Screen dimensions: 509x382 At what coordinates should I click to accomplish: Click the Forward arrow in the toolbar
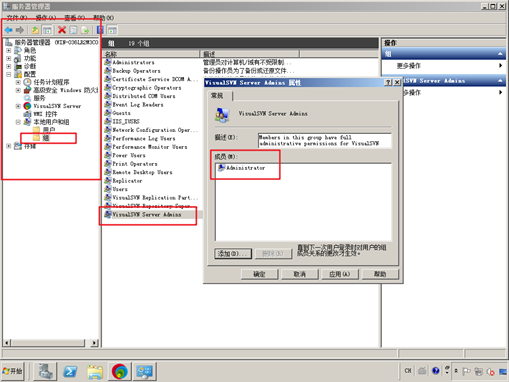pos(20,30)
